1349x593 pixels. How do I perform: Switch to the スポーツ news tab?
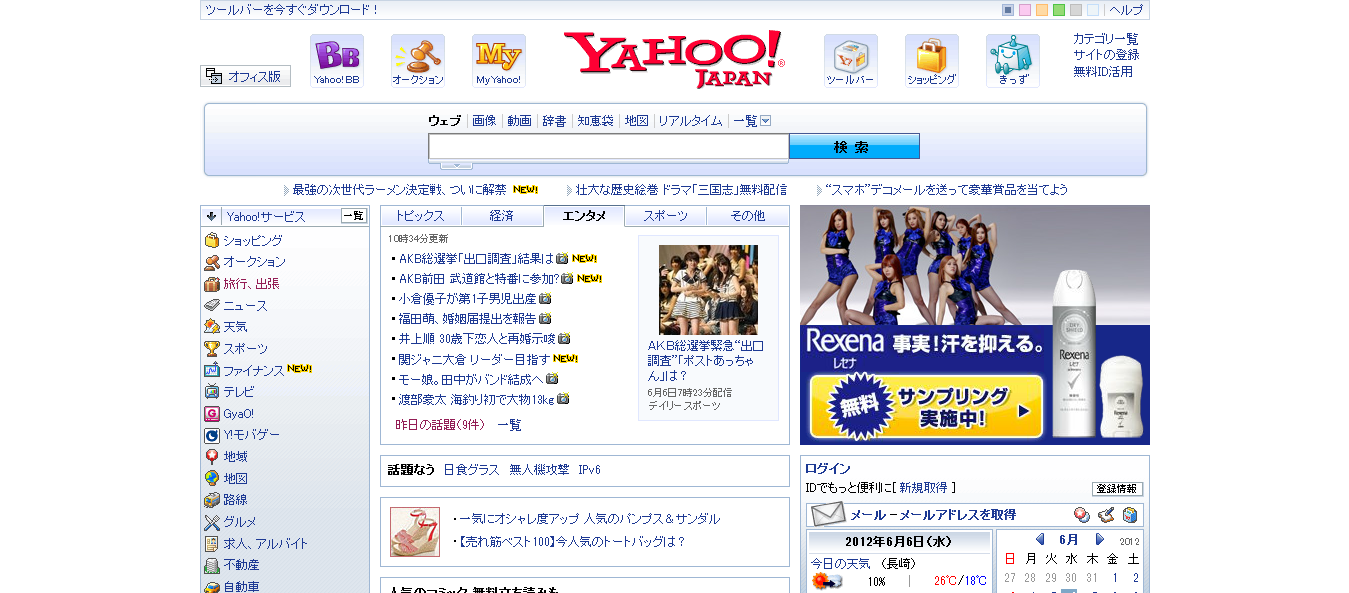click(x=666, y=216)
